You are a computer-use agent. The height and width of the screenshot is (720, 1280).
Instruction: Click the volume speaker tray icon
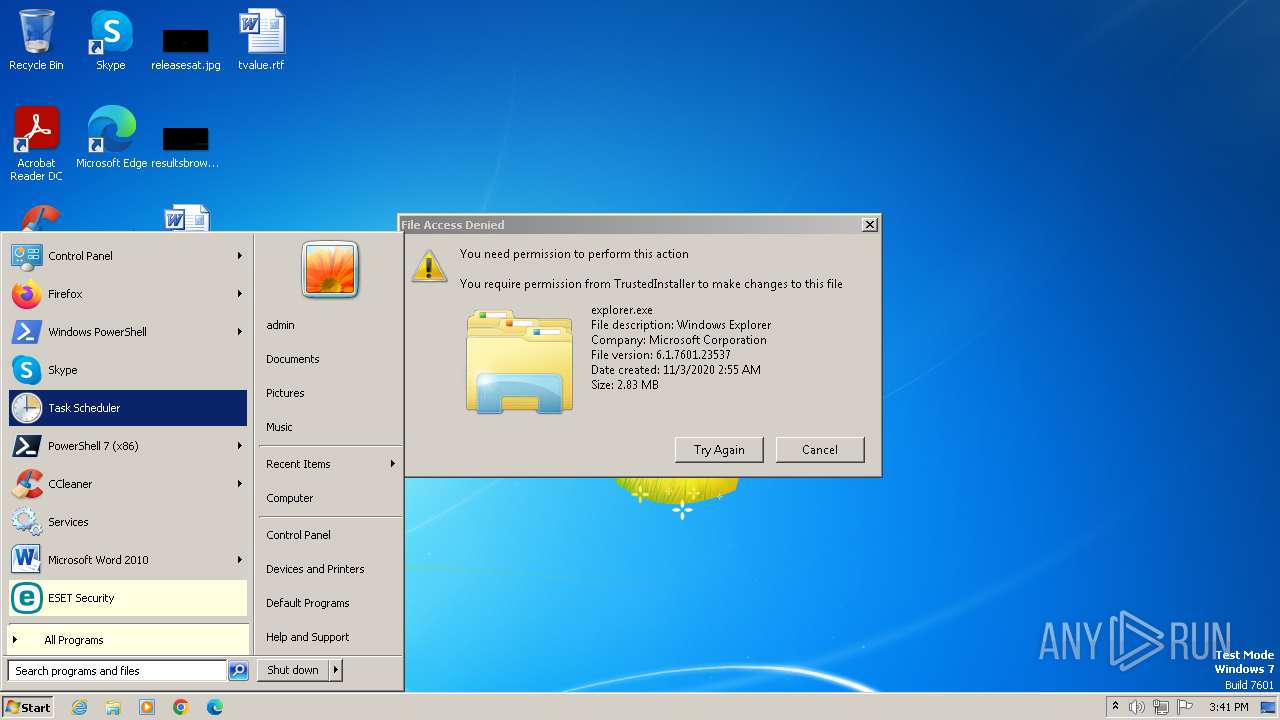click(1137, 707)
